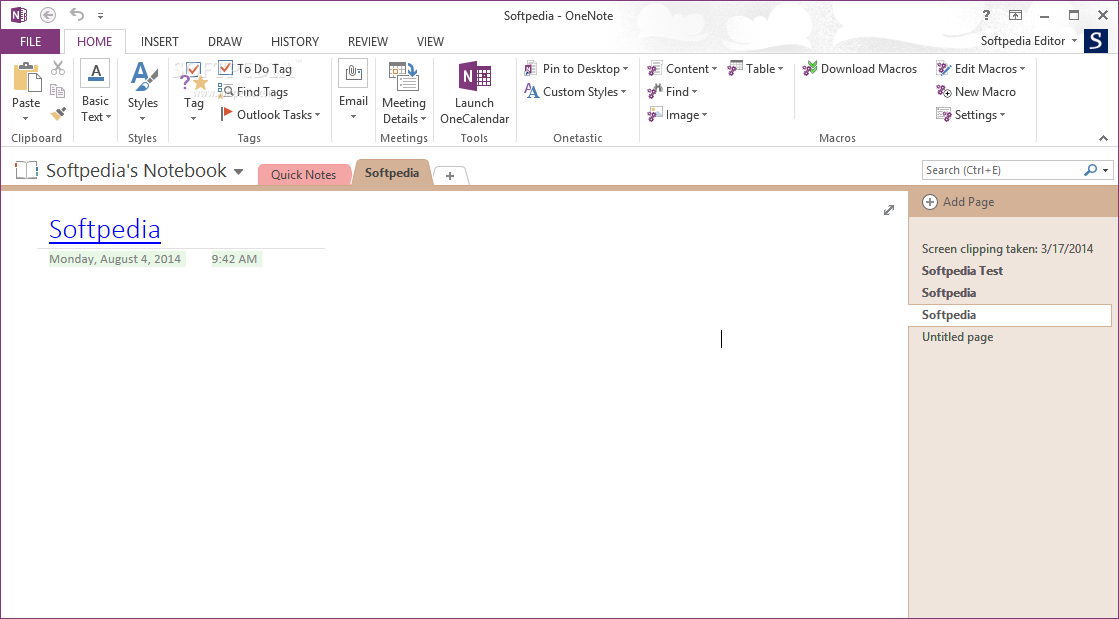Open the Softpedia Editor account menu
This screenshot has width=1119, height=619.
pos(1029,41)
